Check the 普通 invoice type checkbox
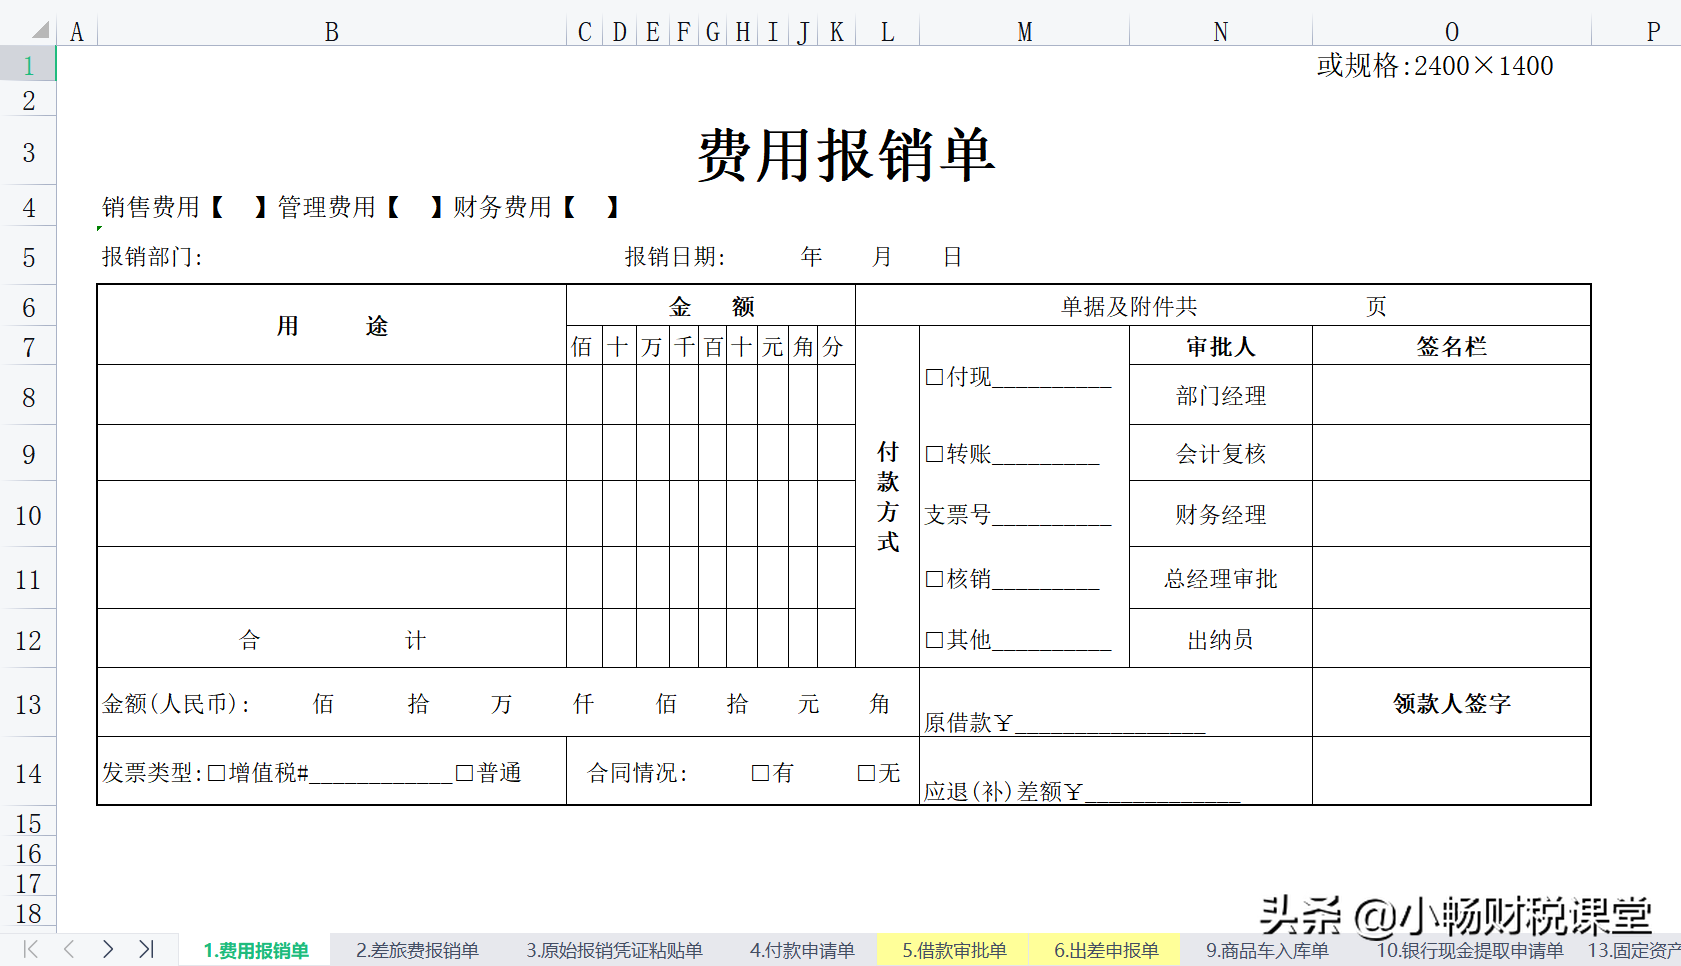This screenshot has width=1681, height=966. 463,772
